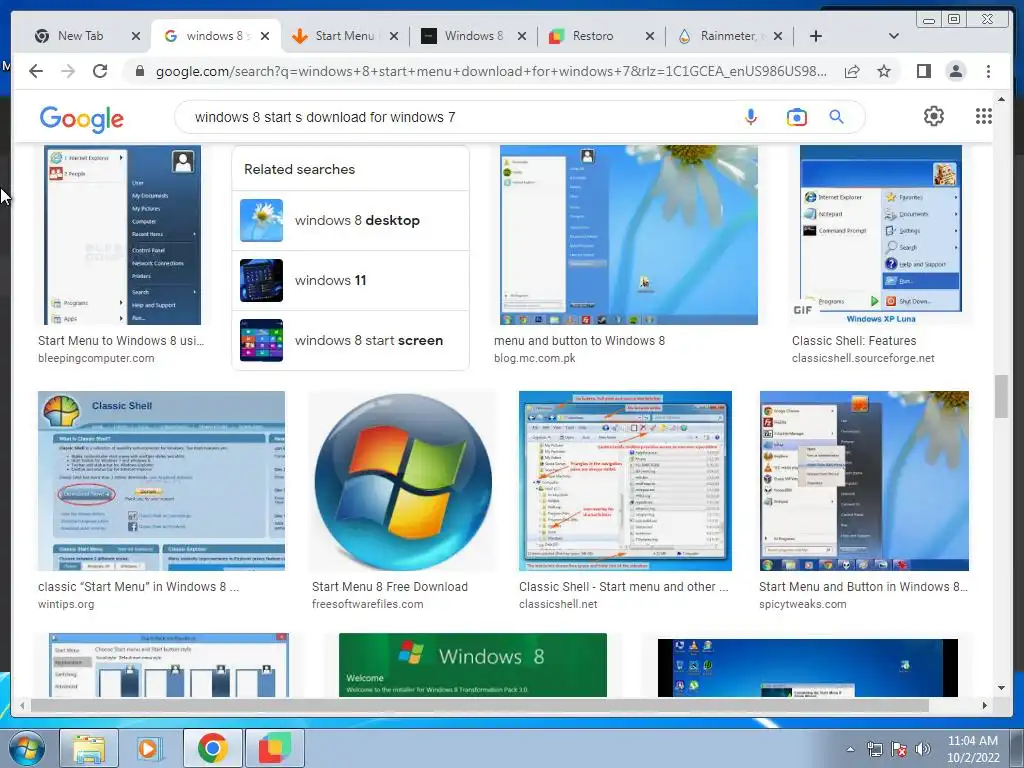
Task: Open Classic Shell: Features GIF image
Action: coord(880,234)
